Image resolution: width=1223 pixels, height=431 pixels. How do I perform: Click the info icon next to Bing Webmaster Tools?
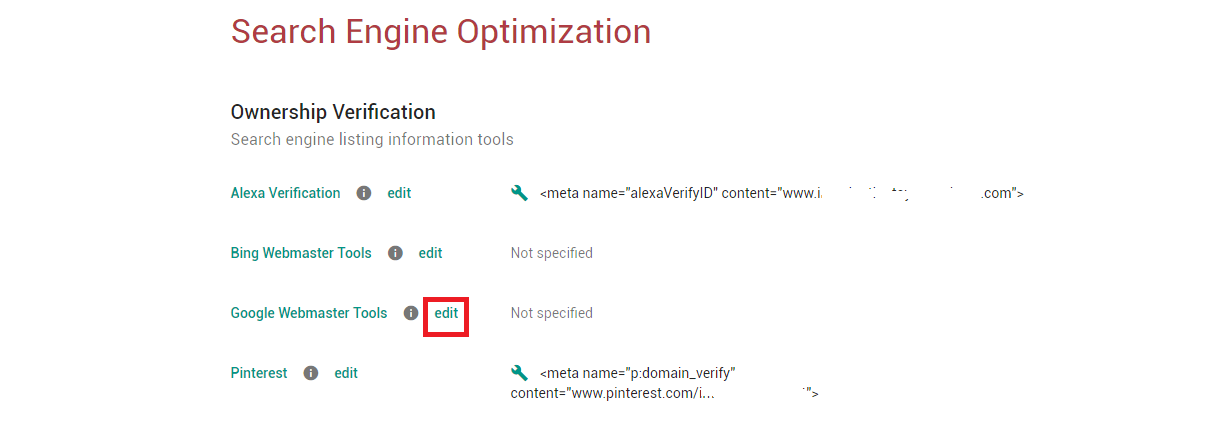pyautogui.click(x=395, y=253)
